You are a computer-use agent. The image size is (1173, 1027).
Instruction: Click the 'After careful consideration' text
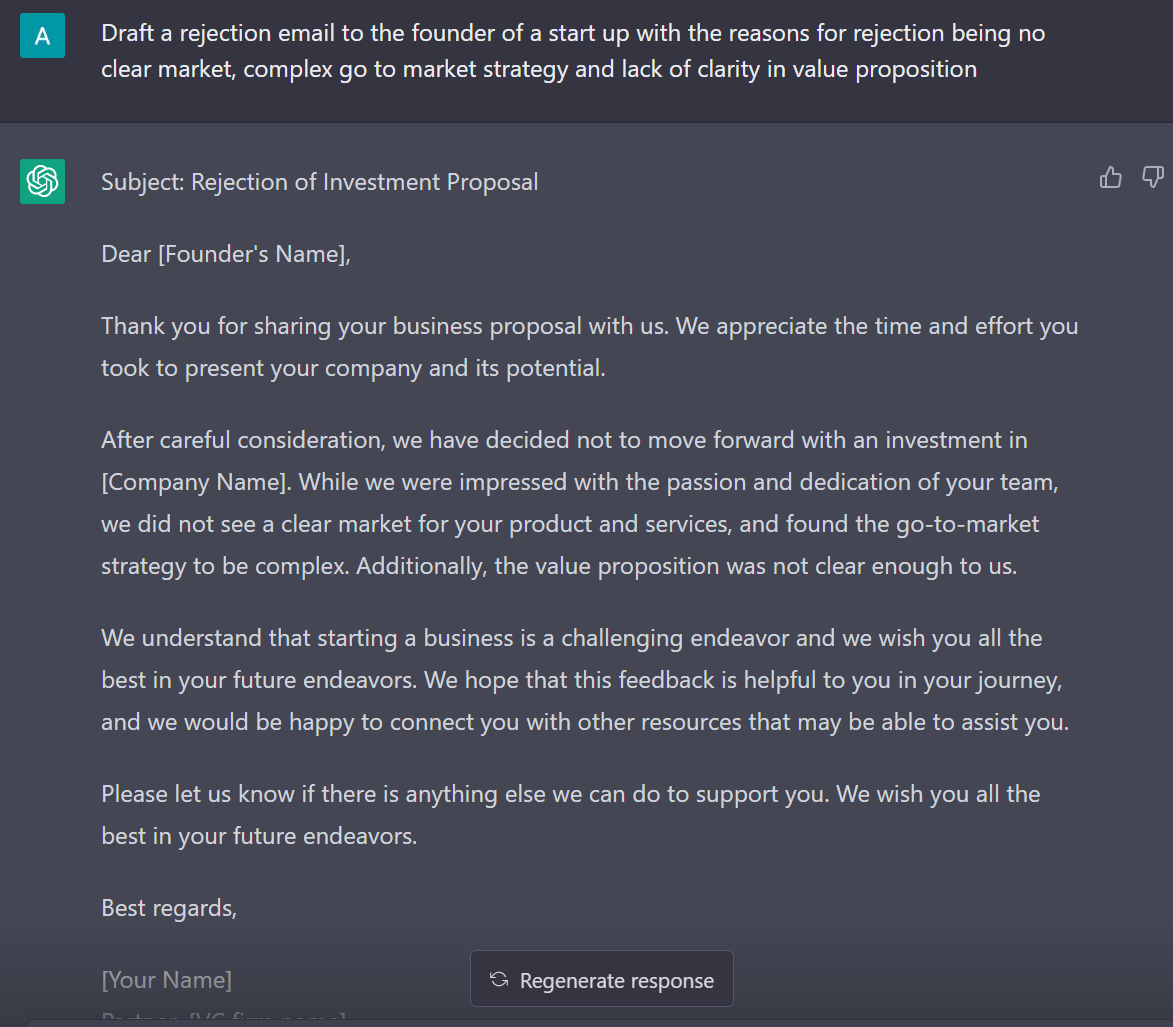pyautogui.click(x=244, y=440)
